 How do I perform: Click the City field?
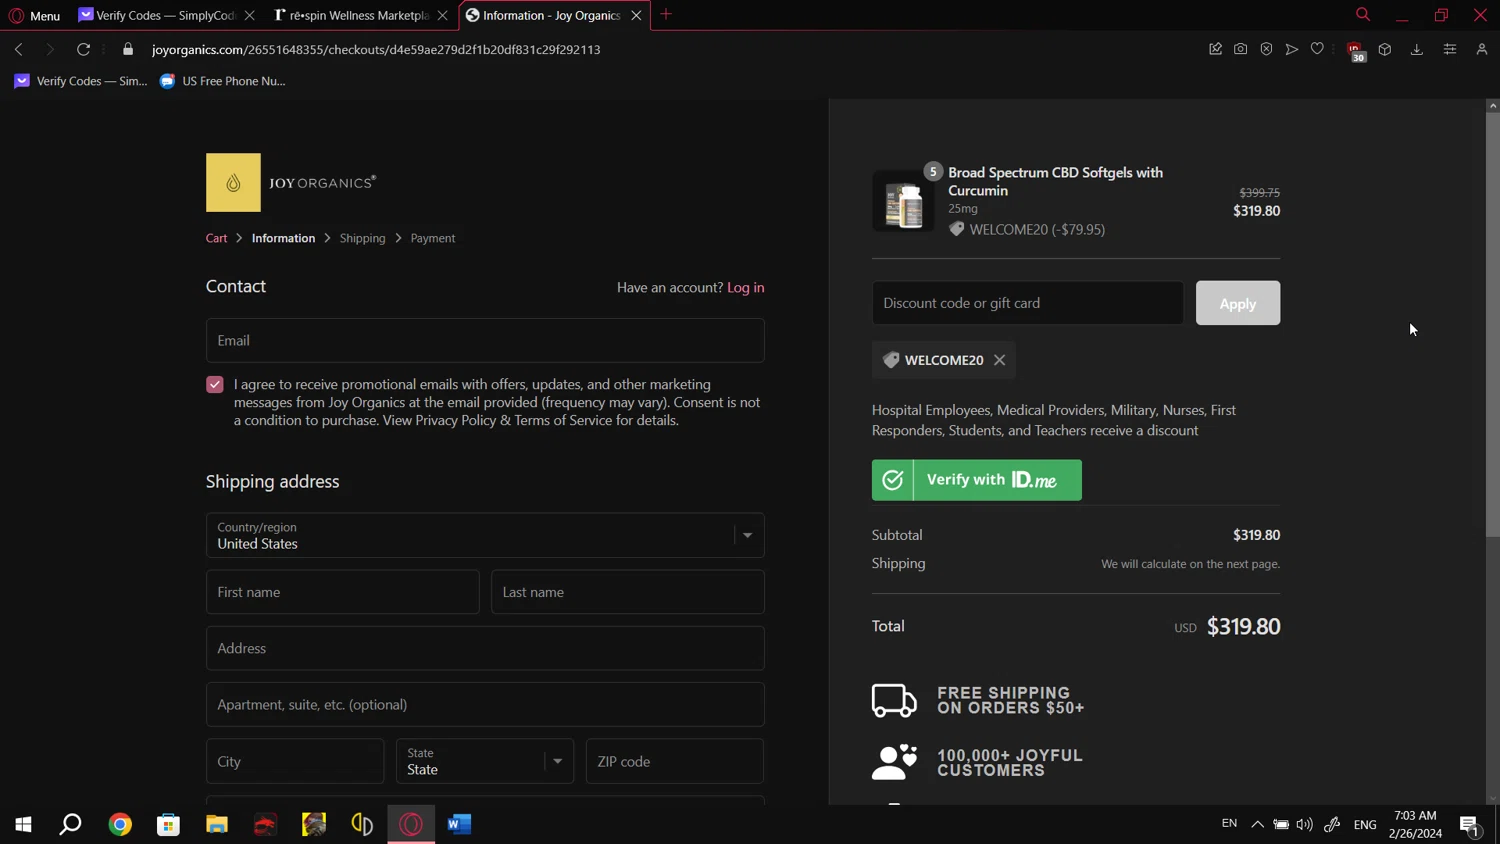coord(295,761)
